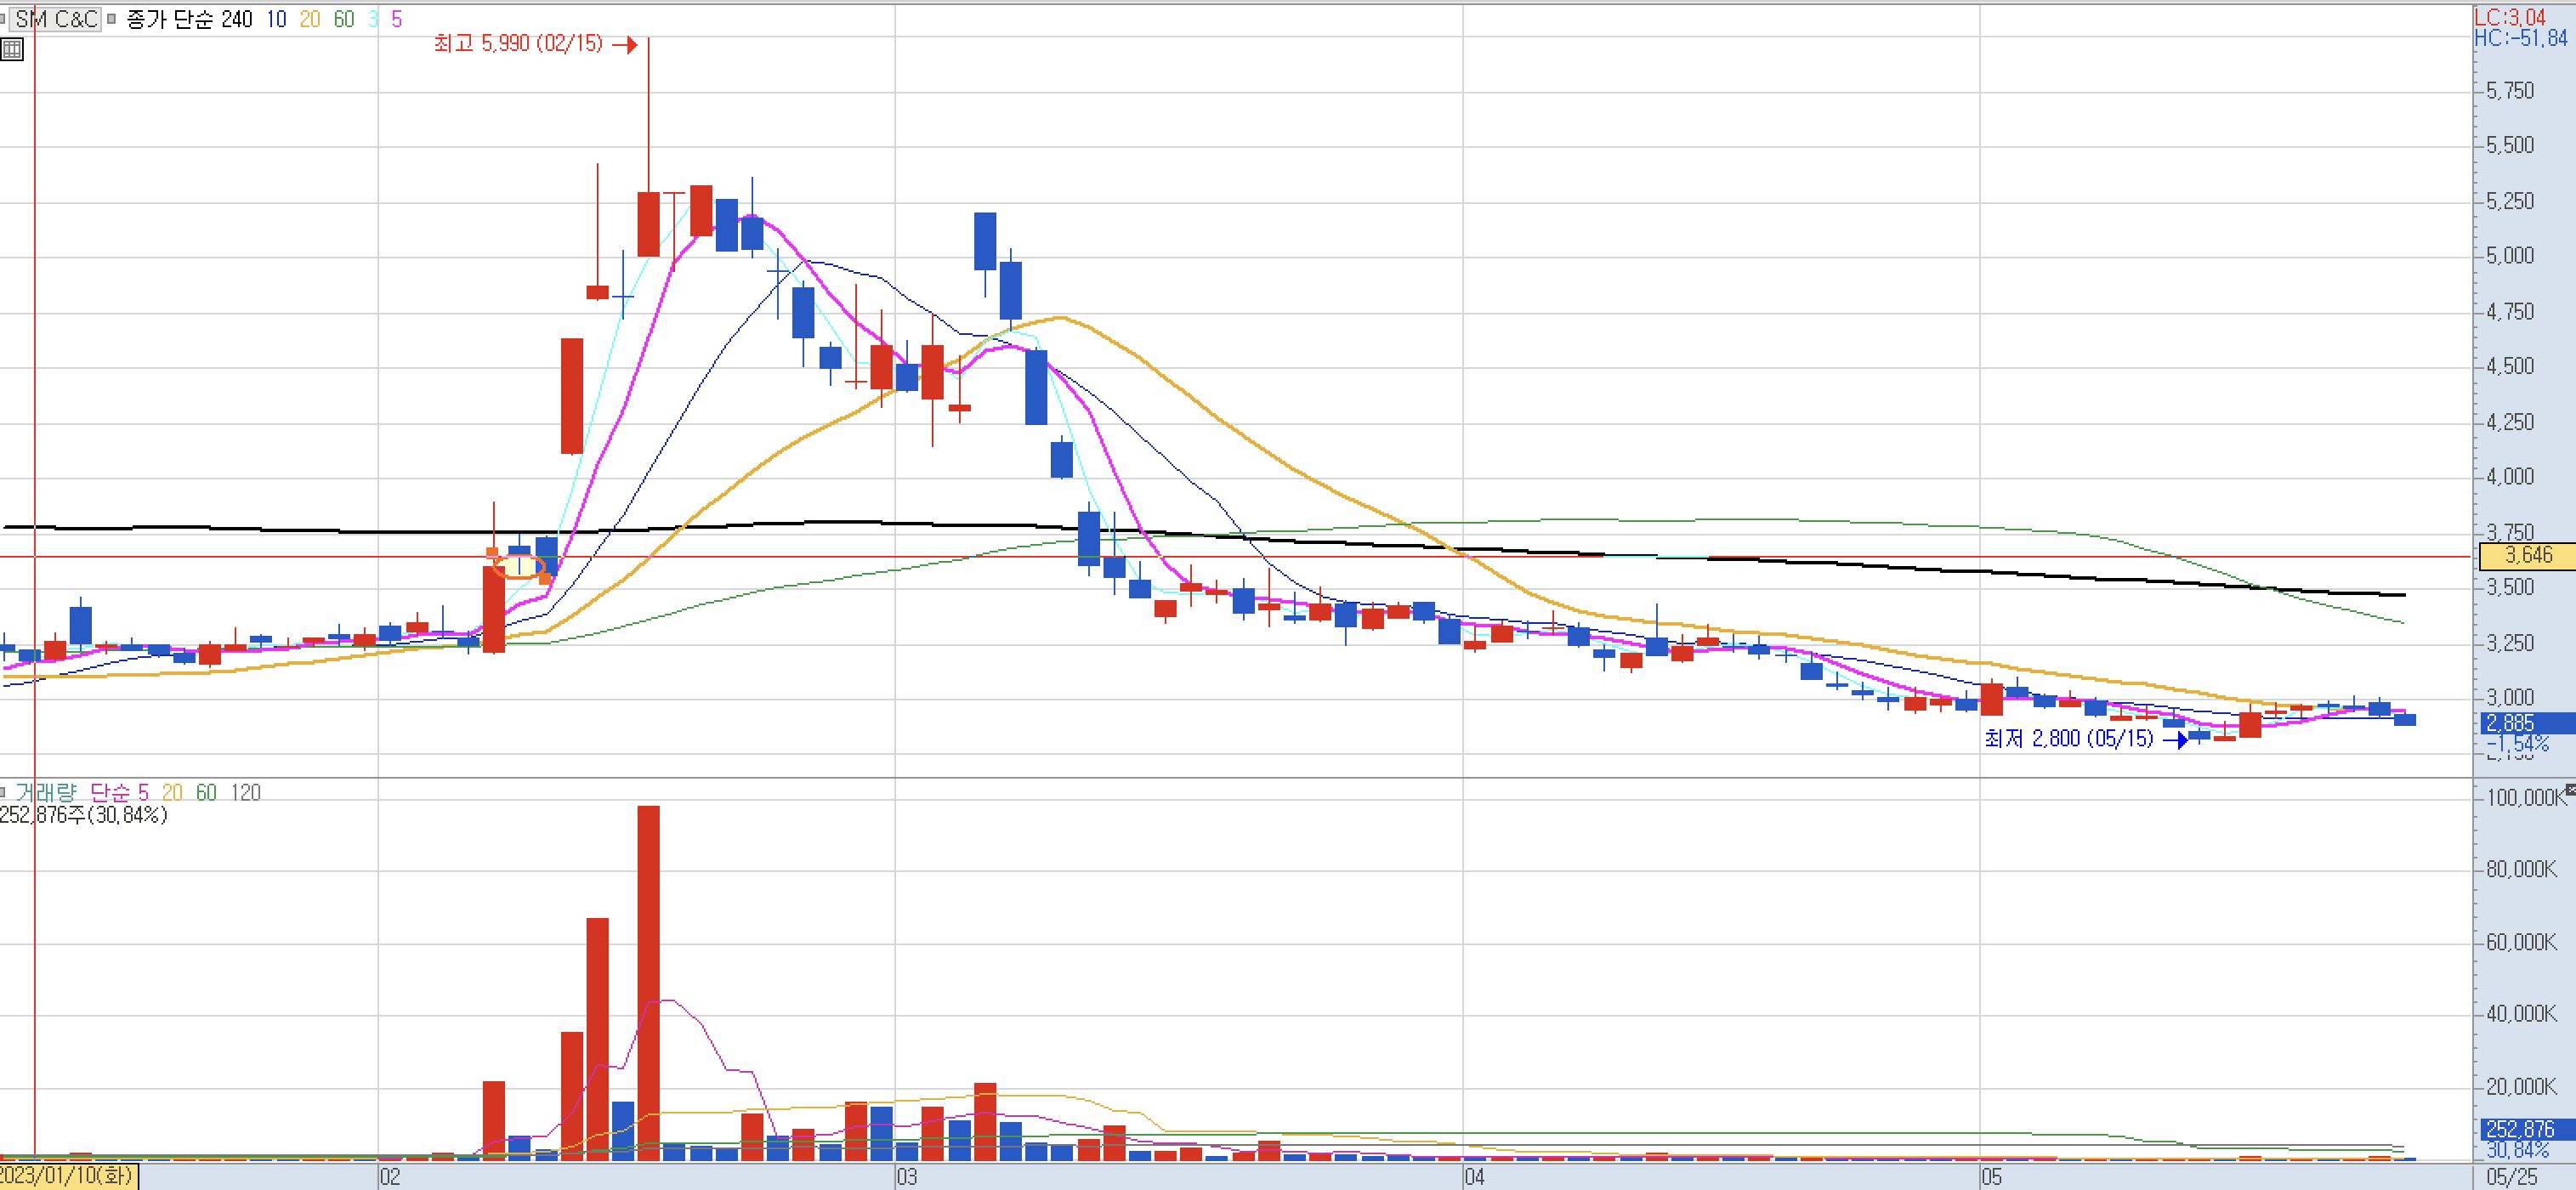Click the 3,646 crosshair price tag
Viewport: 2576px width, 1190px height.
tap(2527, 555)
